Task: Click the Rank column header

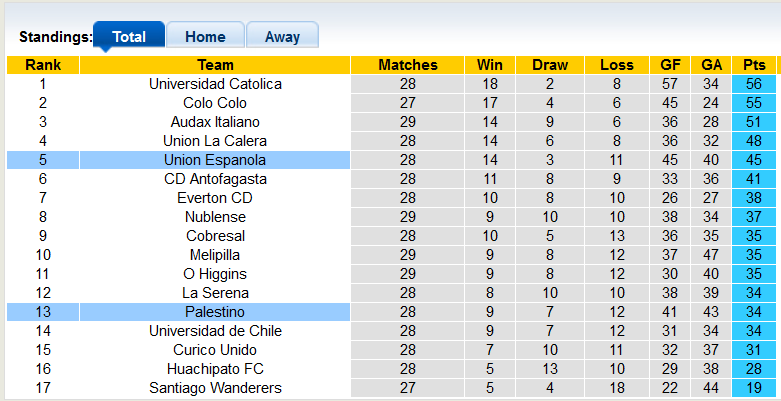Action: (43, 65)
